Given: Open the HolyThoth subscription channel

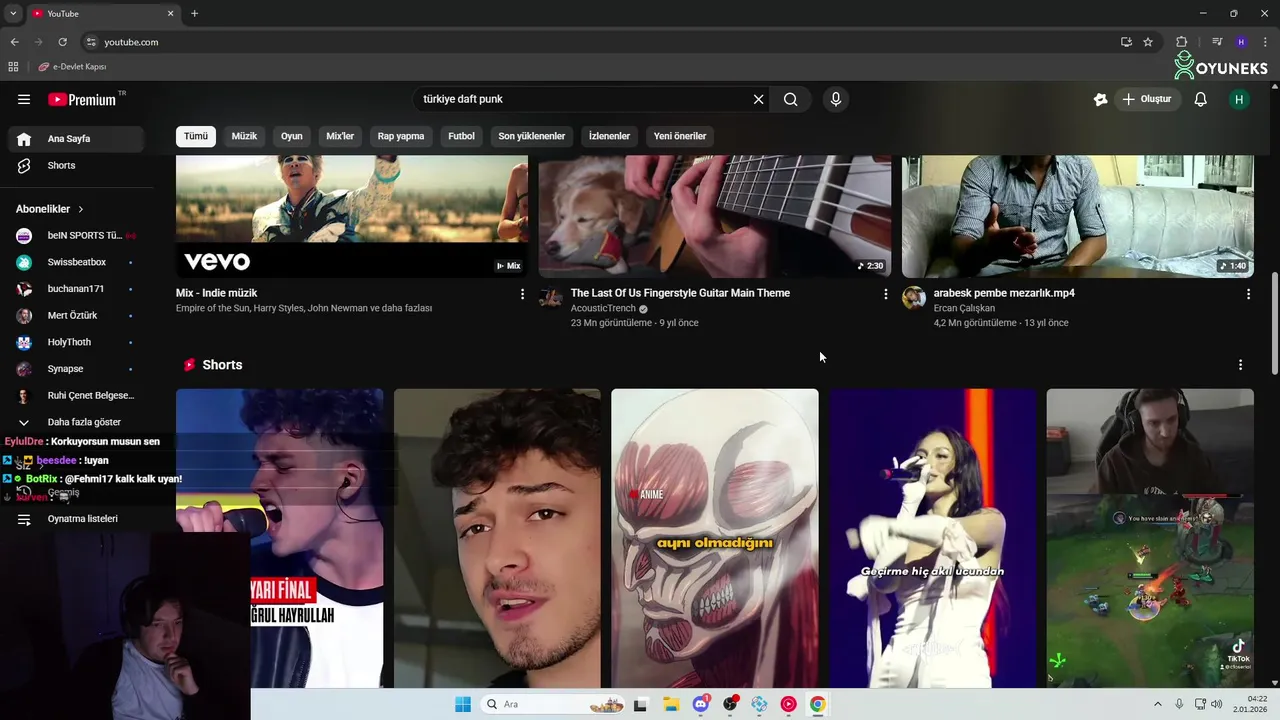Looking at the screenshot, I should coord(76,342).
